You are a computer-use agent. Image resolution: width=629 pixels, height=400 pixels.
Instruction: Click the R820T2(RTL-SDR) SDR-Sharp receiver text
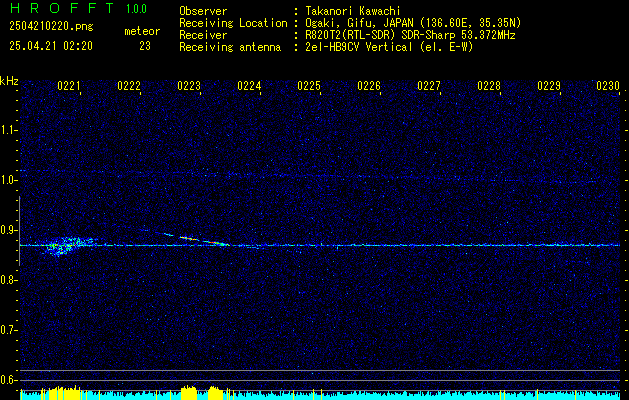[410, 35]
